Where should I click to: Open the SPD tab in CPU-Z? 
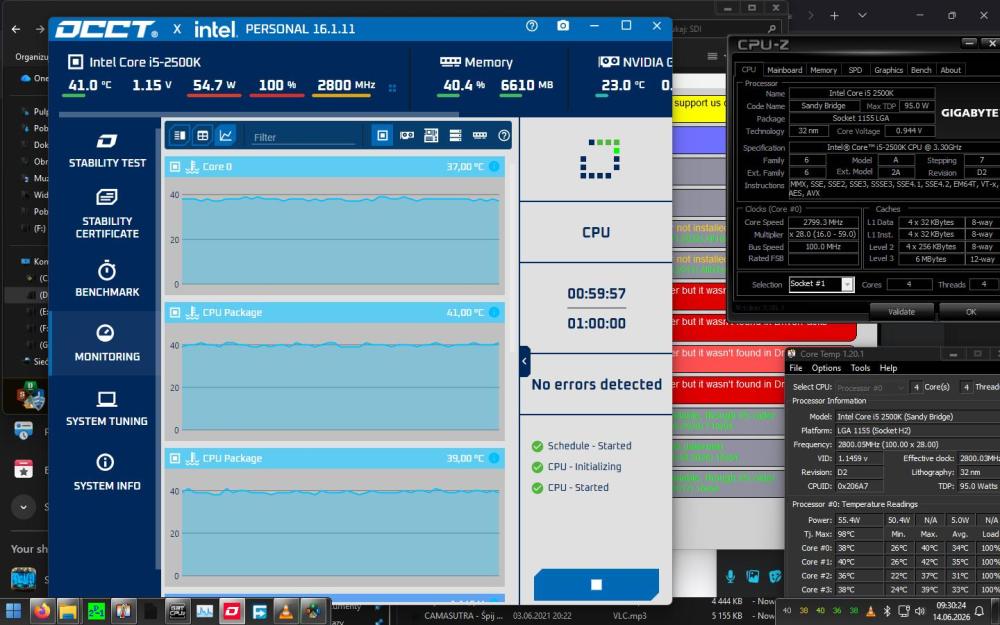pos(855,70)
